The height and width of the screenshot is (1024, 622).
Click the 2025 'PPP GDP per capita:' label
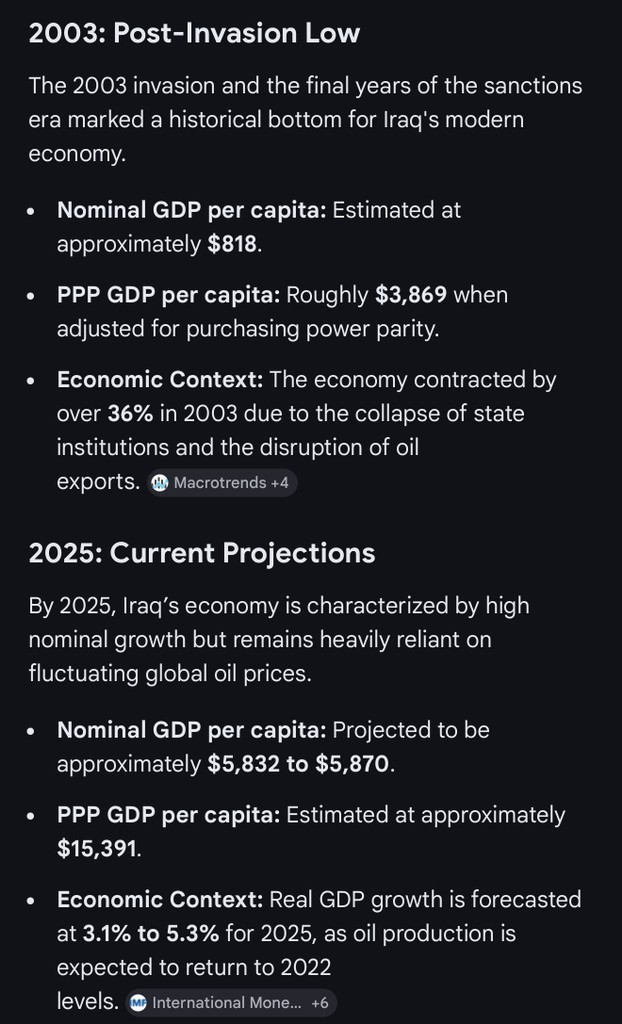pyautogui.click(x=168, y=815)
